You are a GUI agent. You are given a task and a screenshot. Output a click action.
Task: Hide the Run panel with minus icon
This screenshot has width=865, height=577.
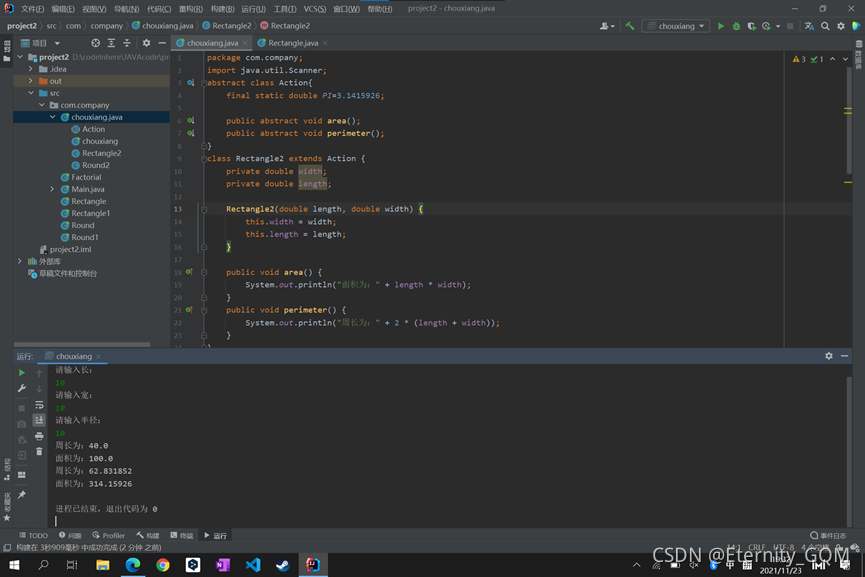[845, 356]
